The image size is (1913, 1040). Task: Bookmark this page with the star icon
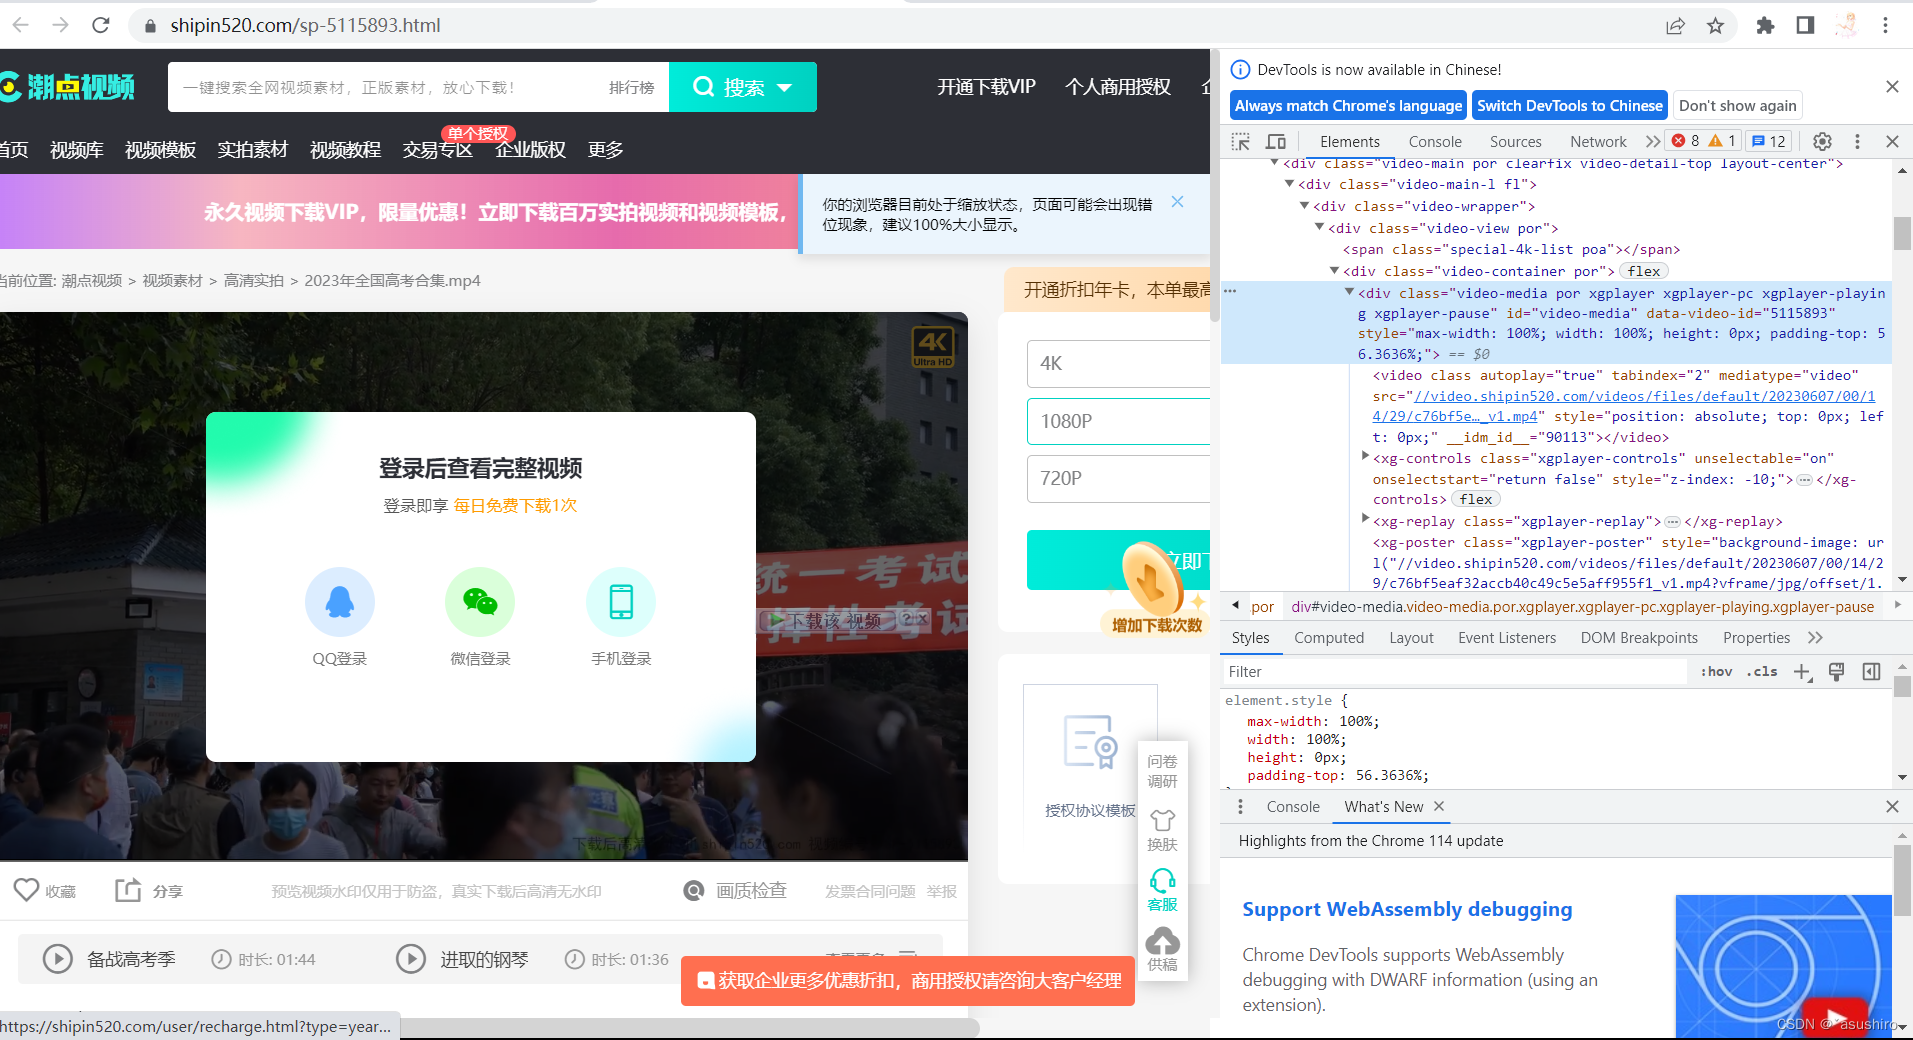point(1716,26)
